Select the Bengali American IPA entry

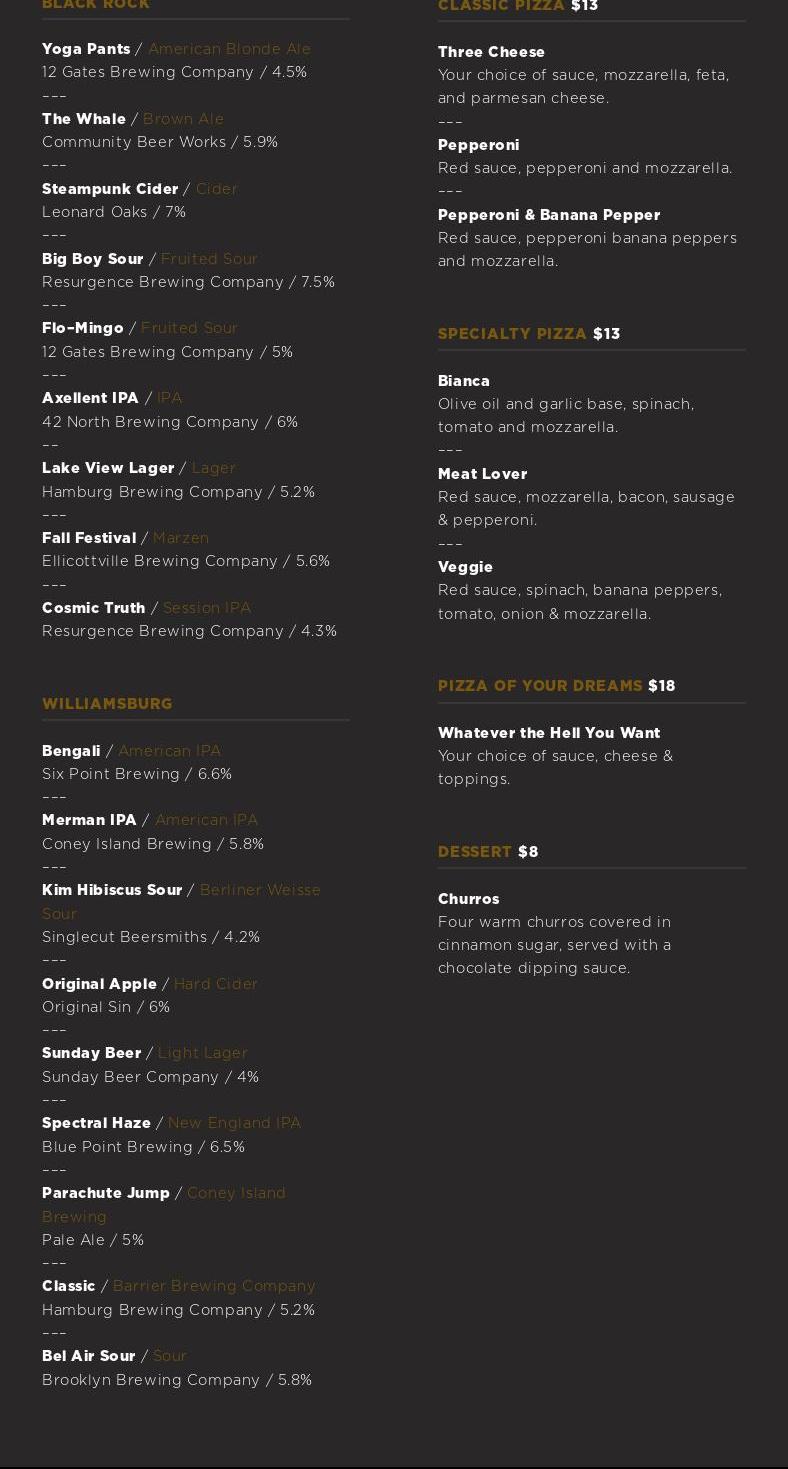(x=71, y=751)
